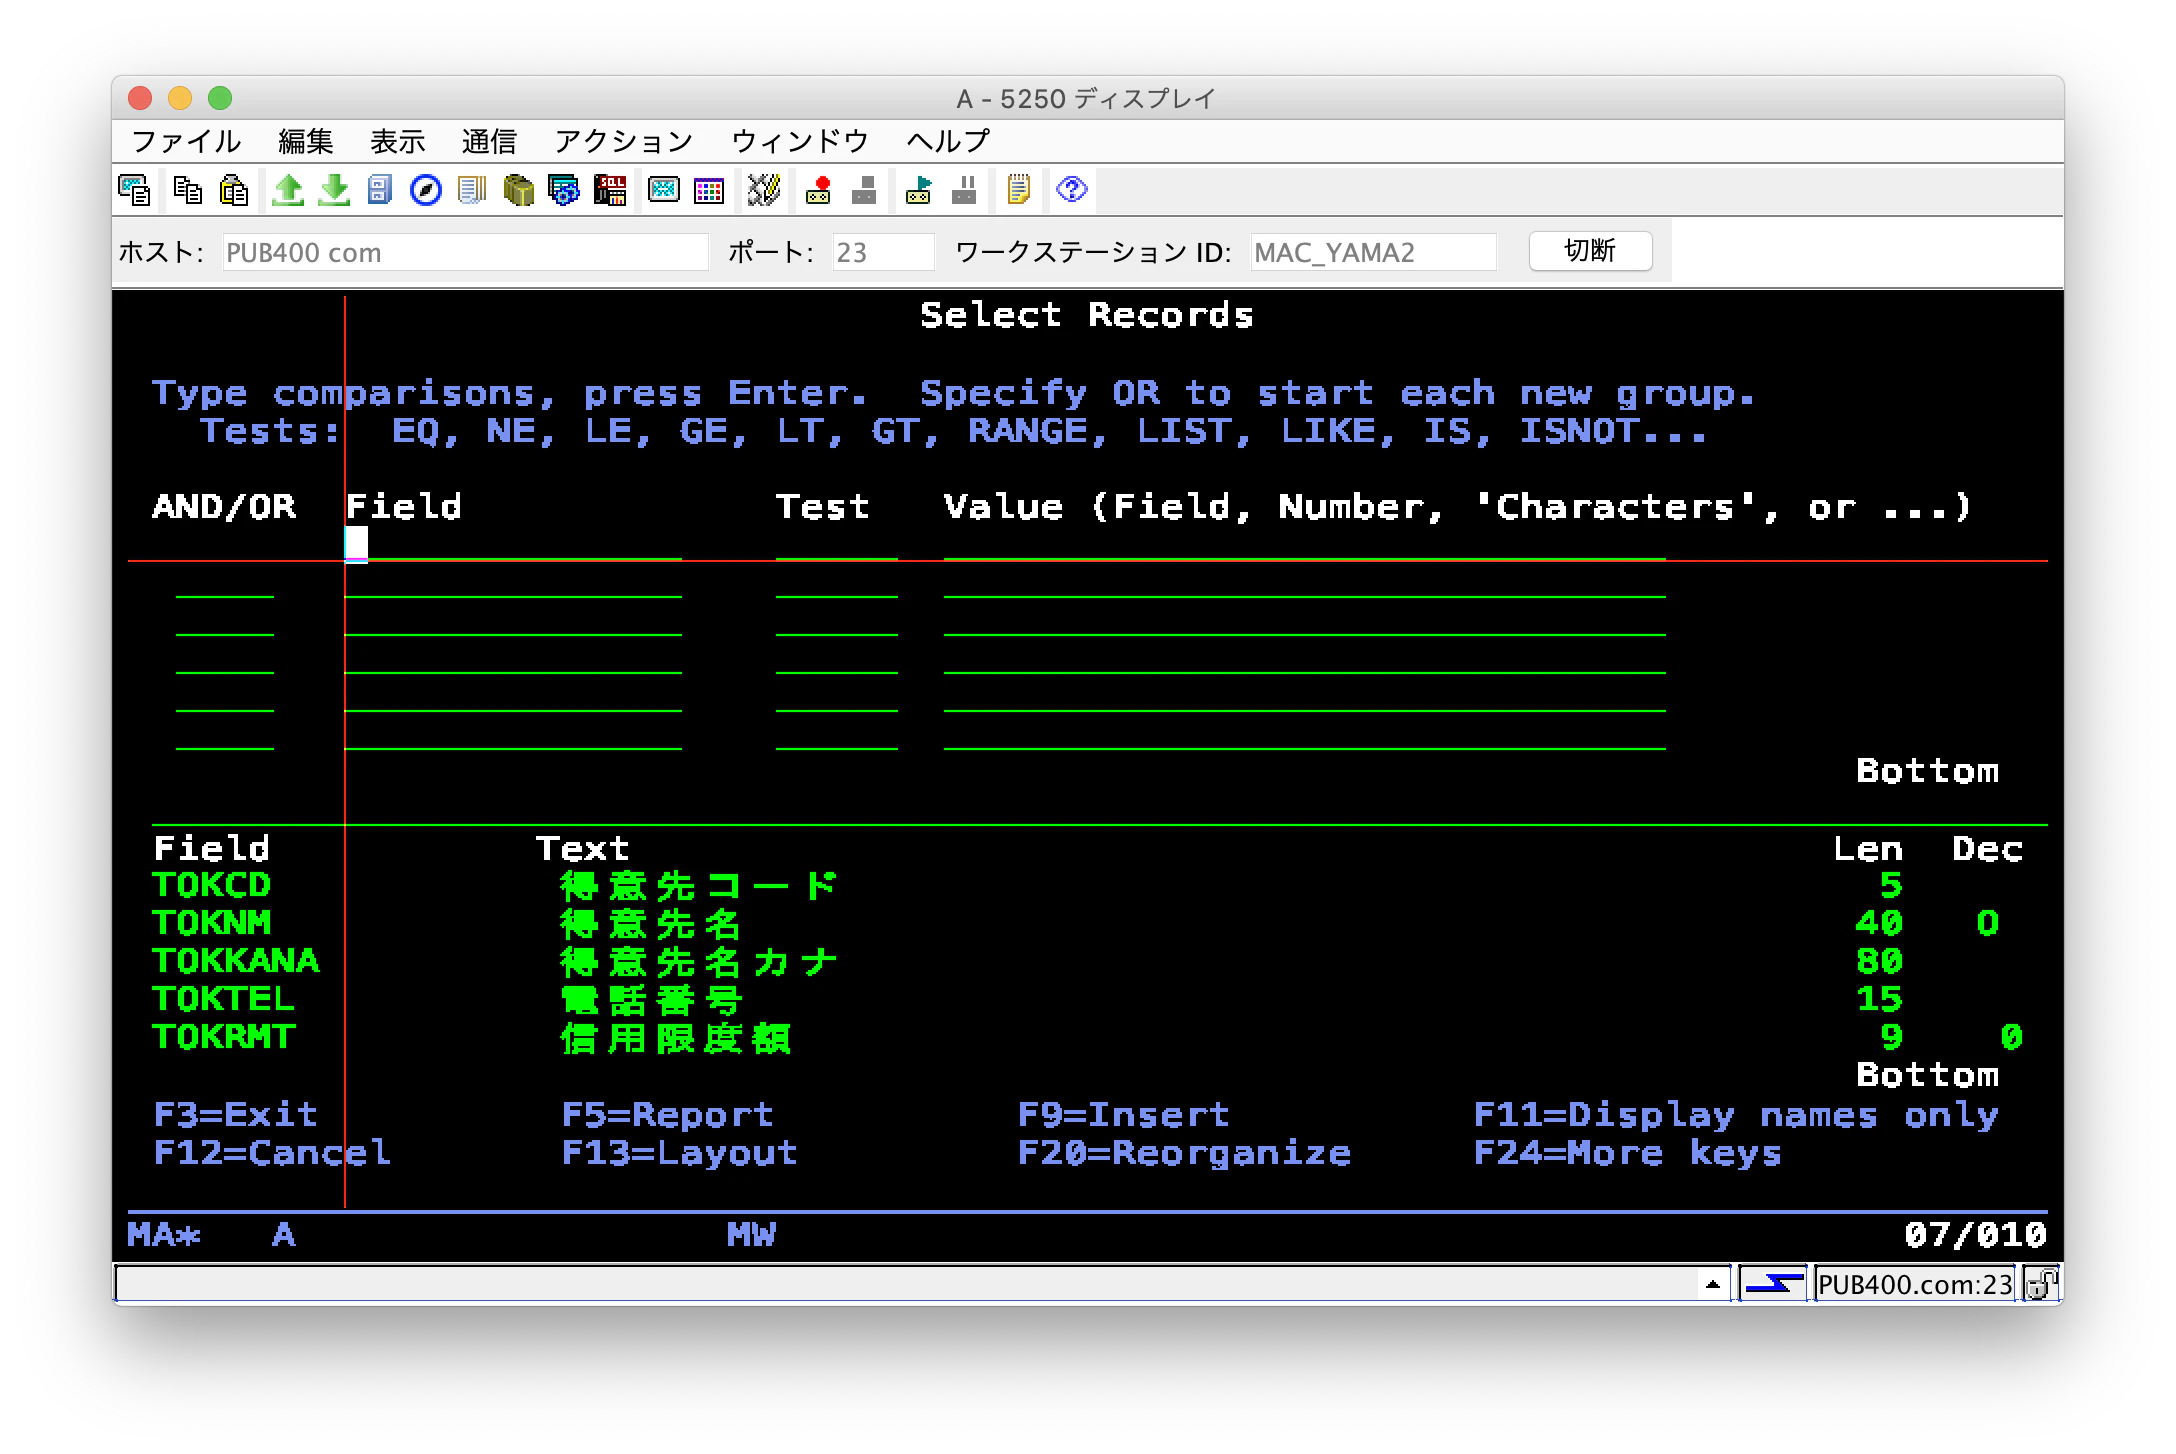
Task: Open the blue question mark help icon
Action: [x=1072, y=190]
